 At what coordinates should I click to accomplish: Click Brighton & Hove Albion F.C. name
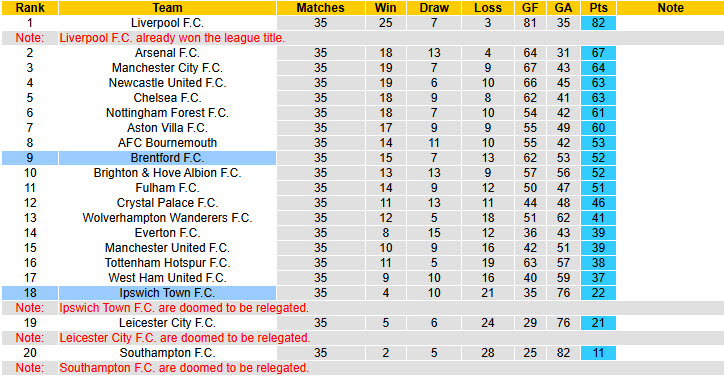(167, 173)
